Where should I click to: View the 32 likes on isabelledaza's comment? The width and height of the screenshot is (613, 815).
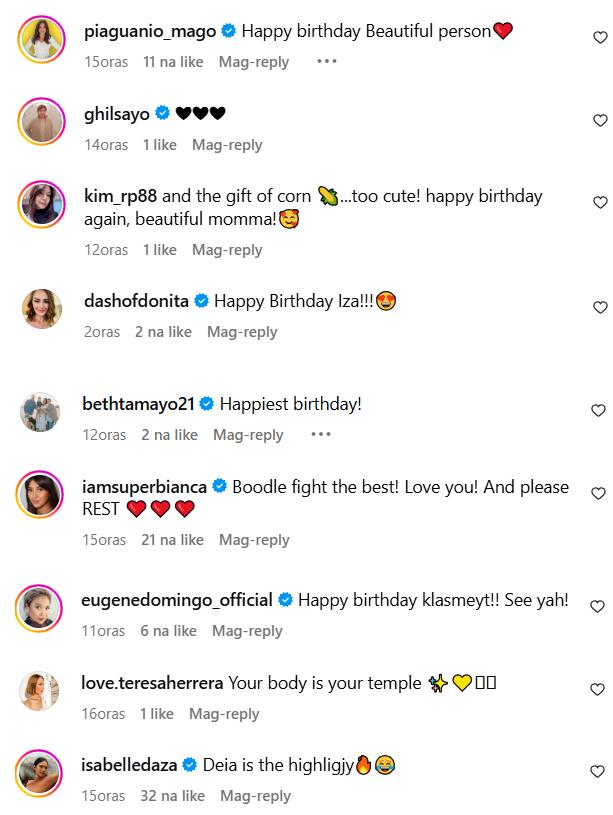click(173, 796)
